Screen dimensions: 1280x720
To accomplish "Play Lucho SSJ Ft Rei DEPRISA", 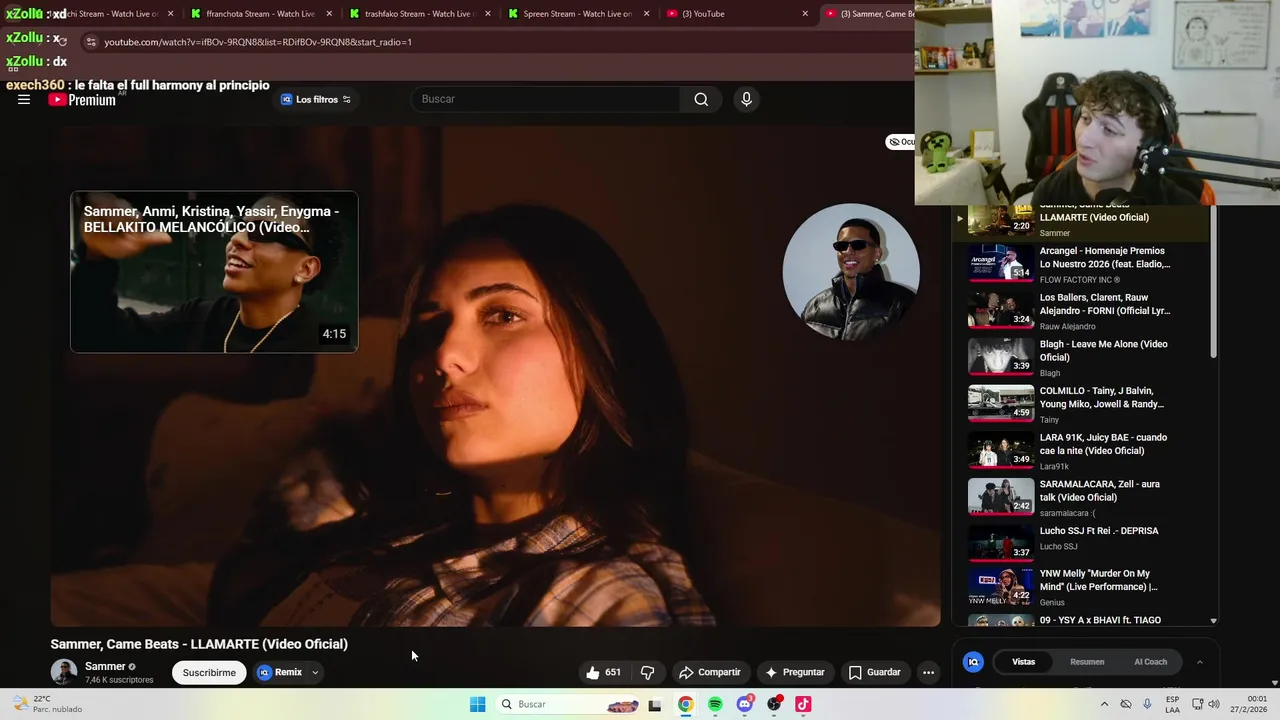I will tap(1088, 544).
